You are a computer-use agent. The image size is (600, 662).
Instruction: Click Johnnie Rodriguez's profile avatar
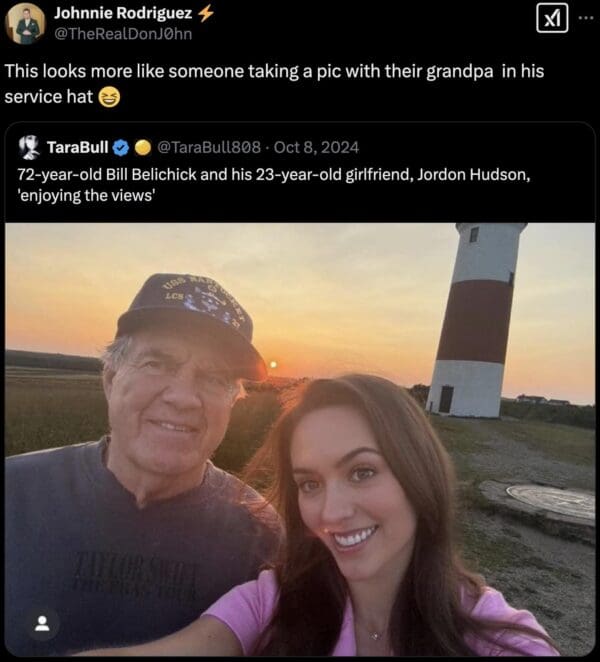(x=25, y=23)
